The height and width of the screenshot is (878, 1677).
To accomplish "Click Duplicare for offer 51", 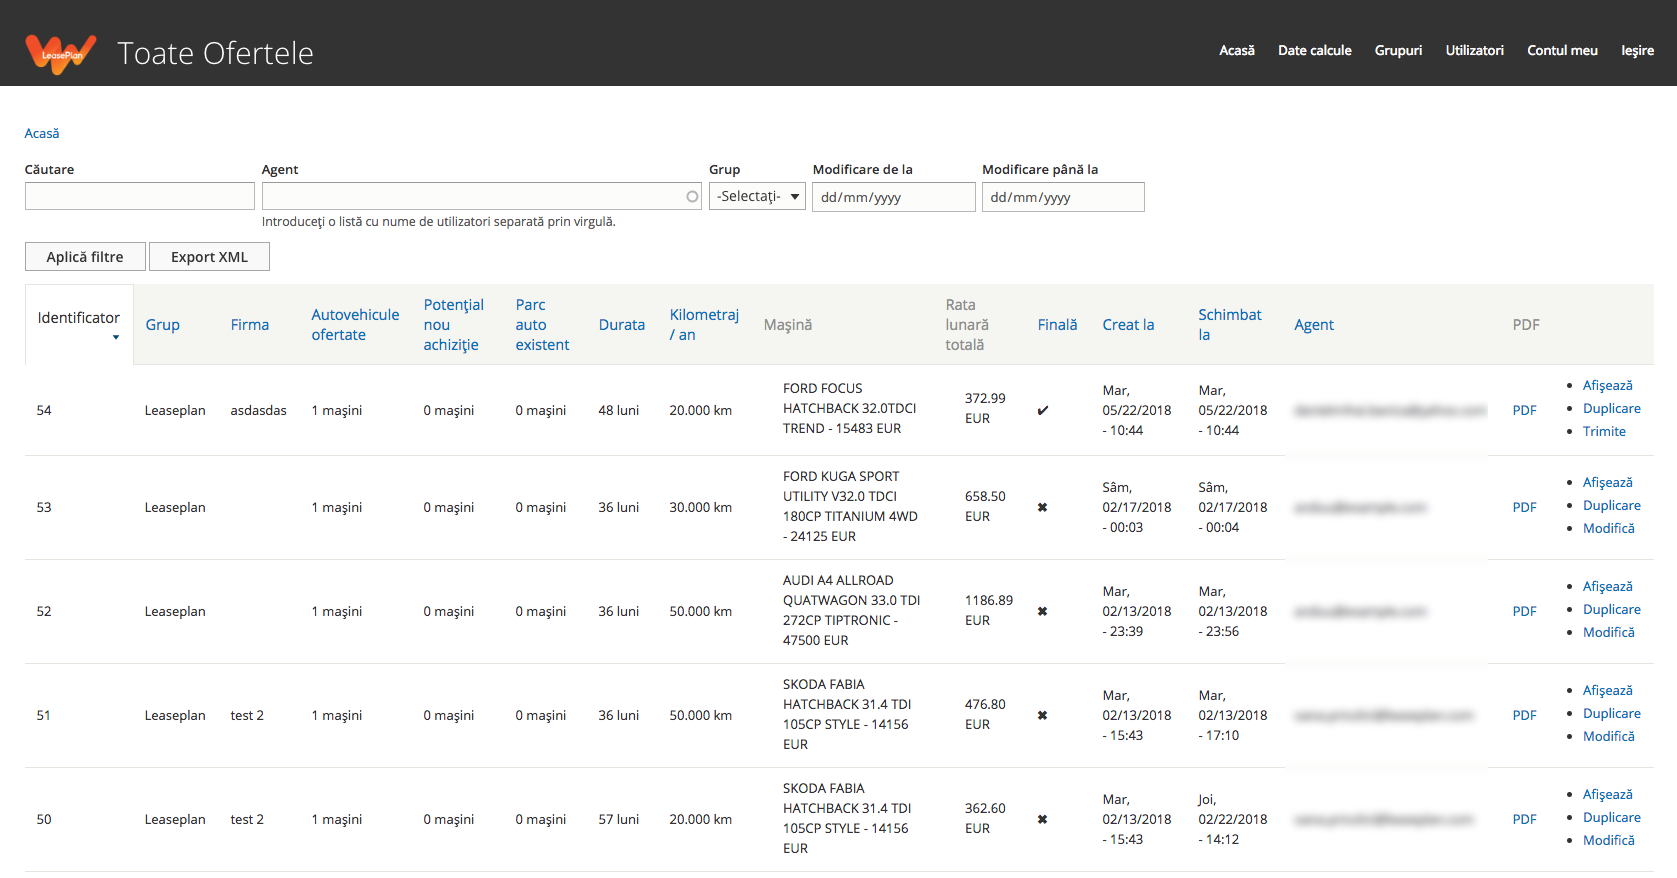I will (x=1611, y=713).
